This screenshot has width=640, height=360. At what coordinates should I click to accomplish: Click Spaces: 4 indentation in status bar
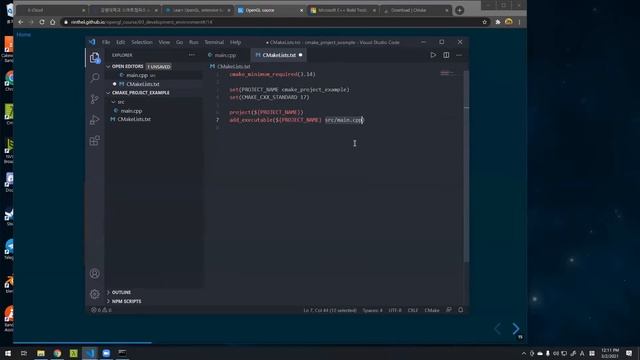tap(372, 310)
